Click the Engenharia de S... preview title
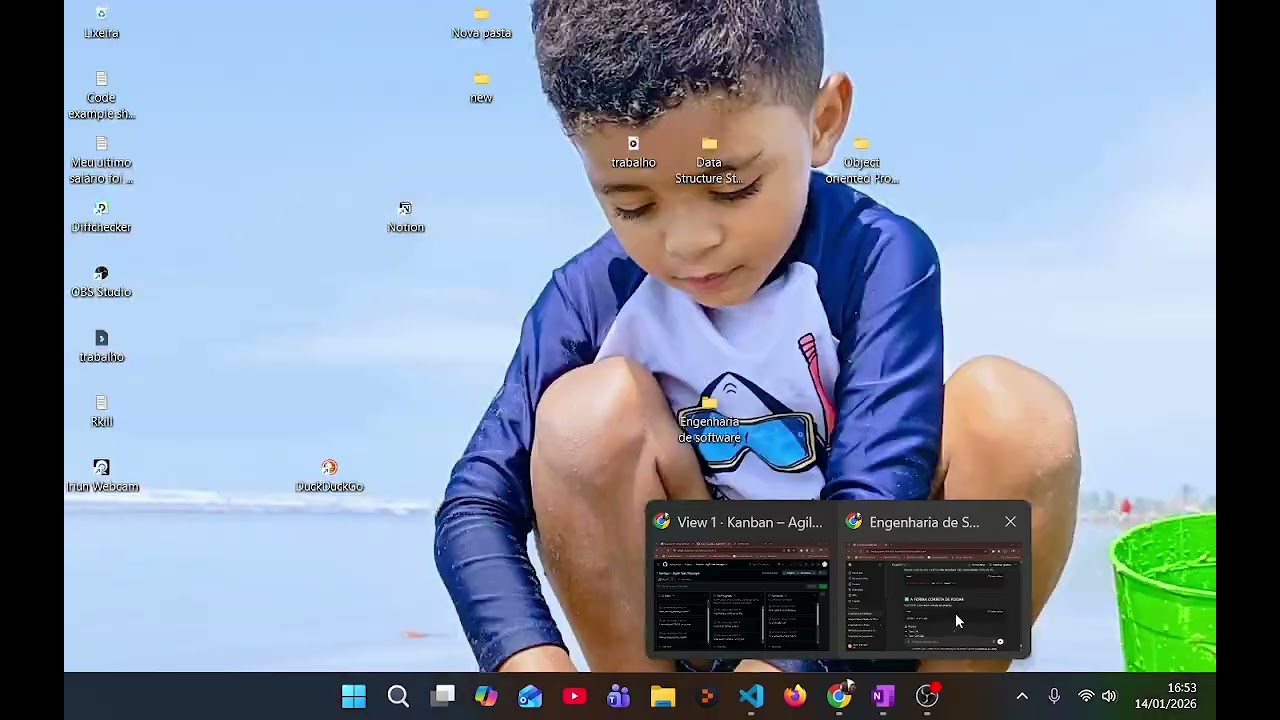This screenshot has height=720, width=1280. coord(924,522)
